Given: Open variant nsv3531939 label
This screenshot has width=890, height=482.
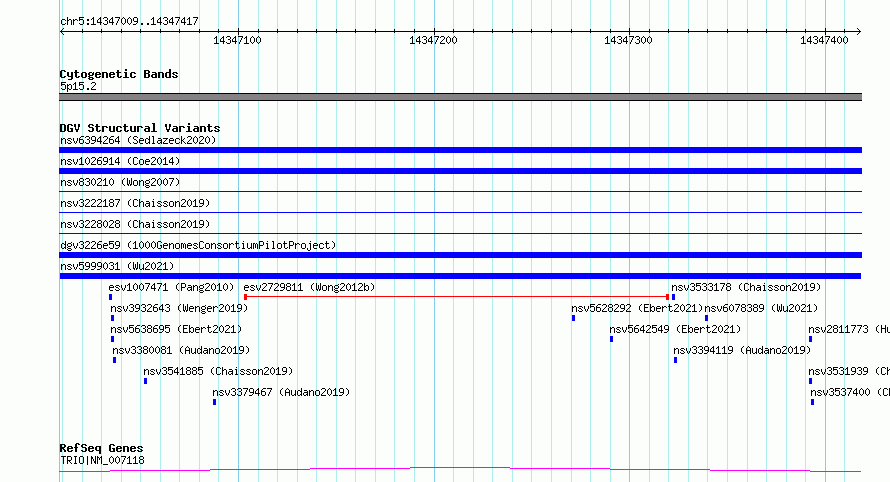Looking at the screenshot, I should click(849, 371).
